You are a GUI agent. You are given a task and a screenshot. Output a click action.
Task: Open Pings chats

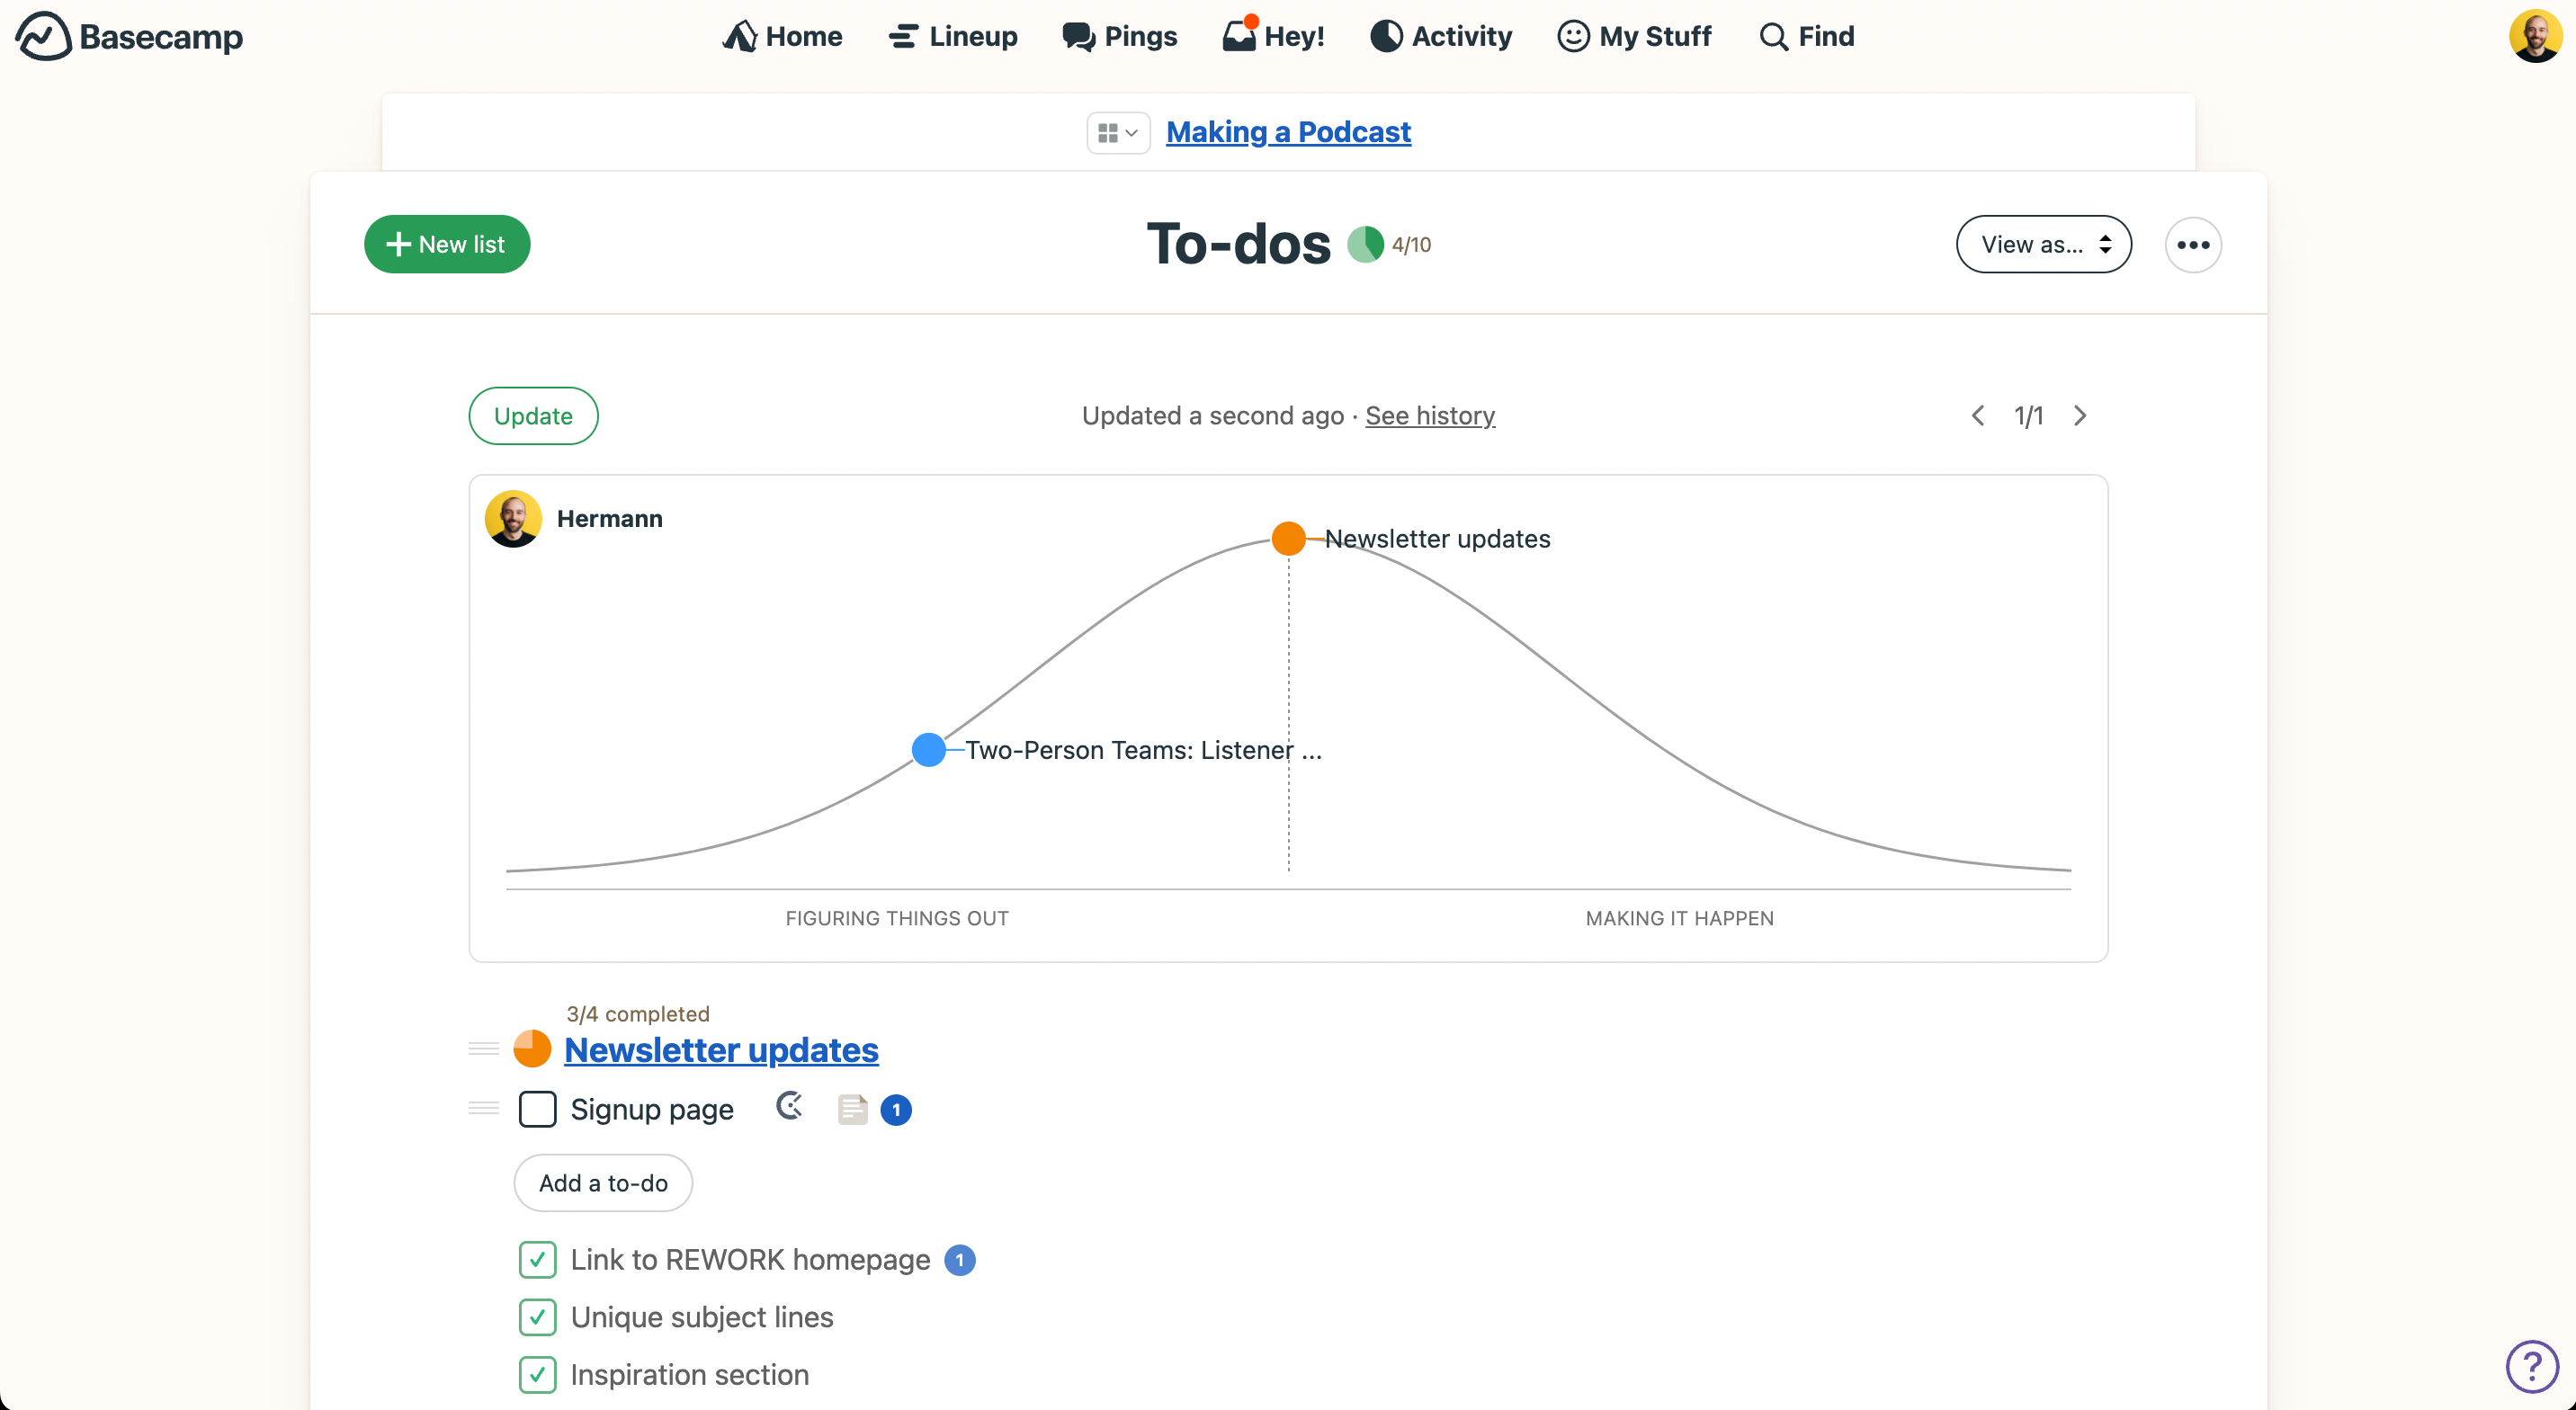tap(1120, 37)
